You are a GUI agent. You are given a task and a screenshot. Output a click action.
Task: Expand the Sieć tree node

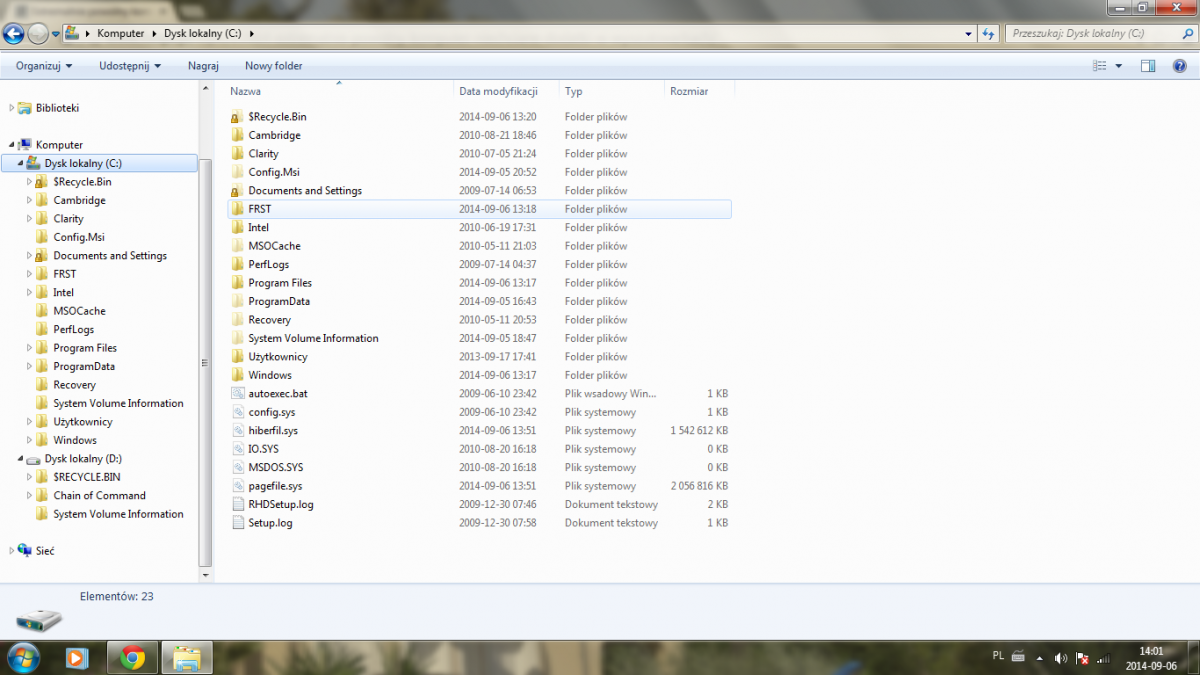point(12,551)
